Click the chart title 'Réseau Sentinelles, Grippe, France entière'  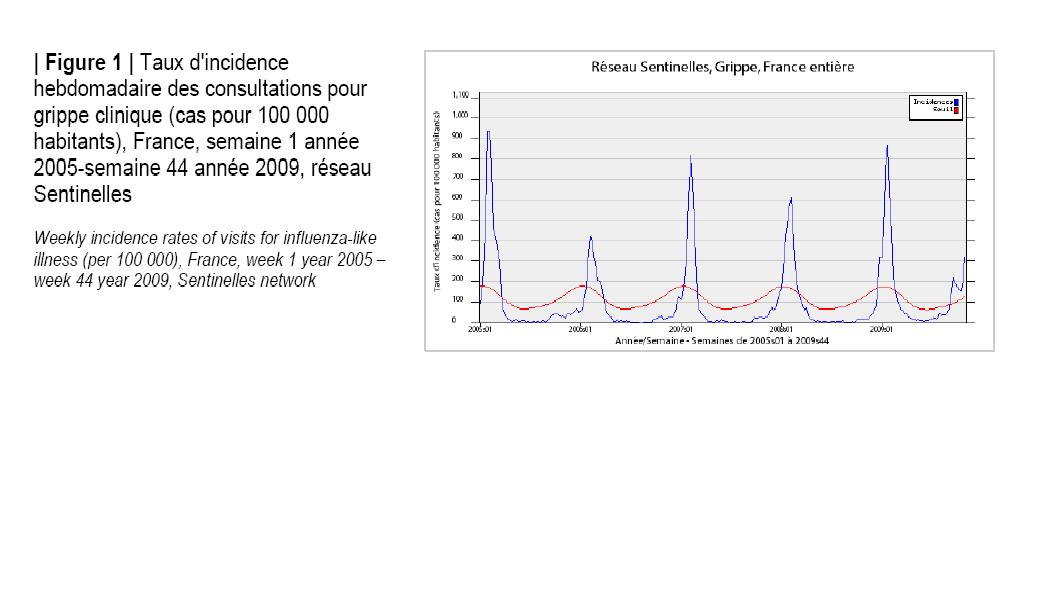pos(710,67)
